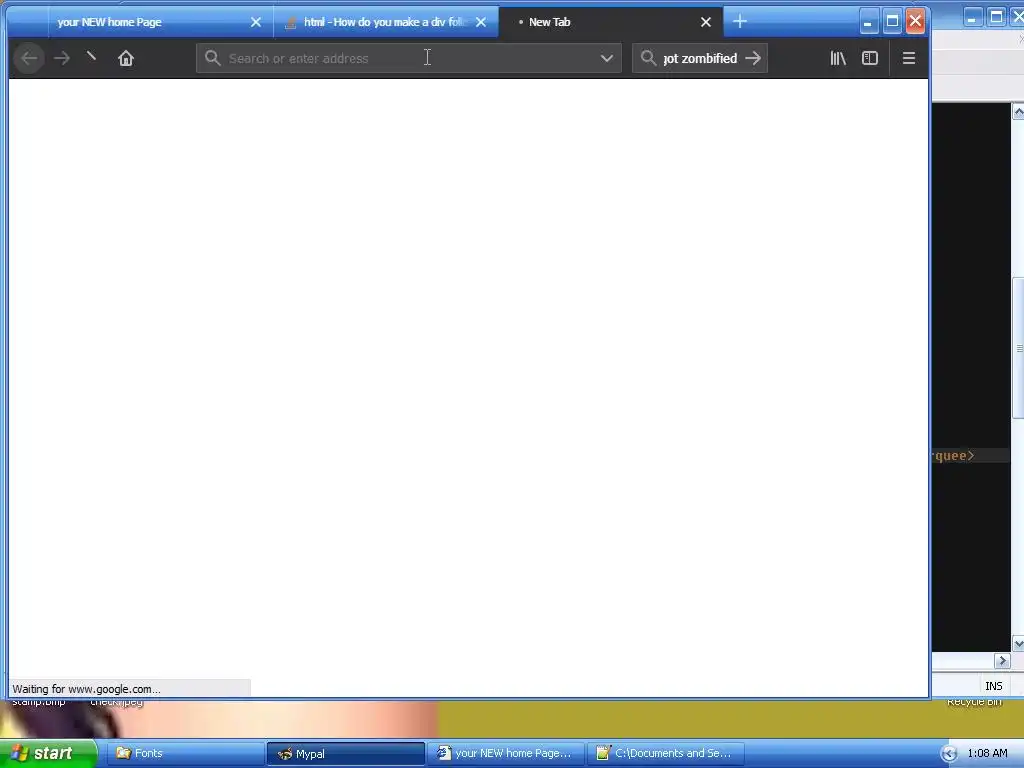
Task: Submit search with the go arrow
Action: coord(753,58)
